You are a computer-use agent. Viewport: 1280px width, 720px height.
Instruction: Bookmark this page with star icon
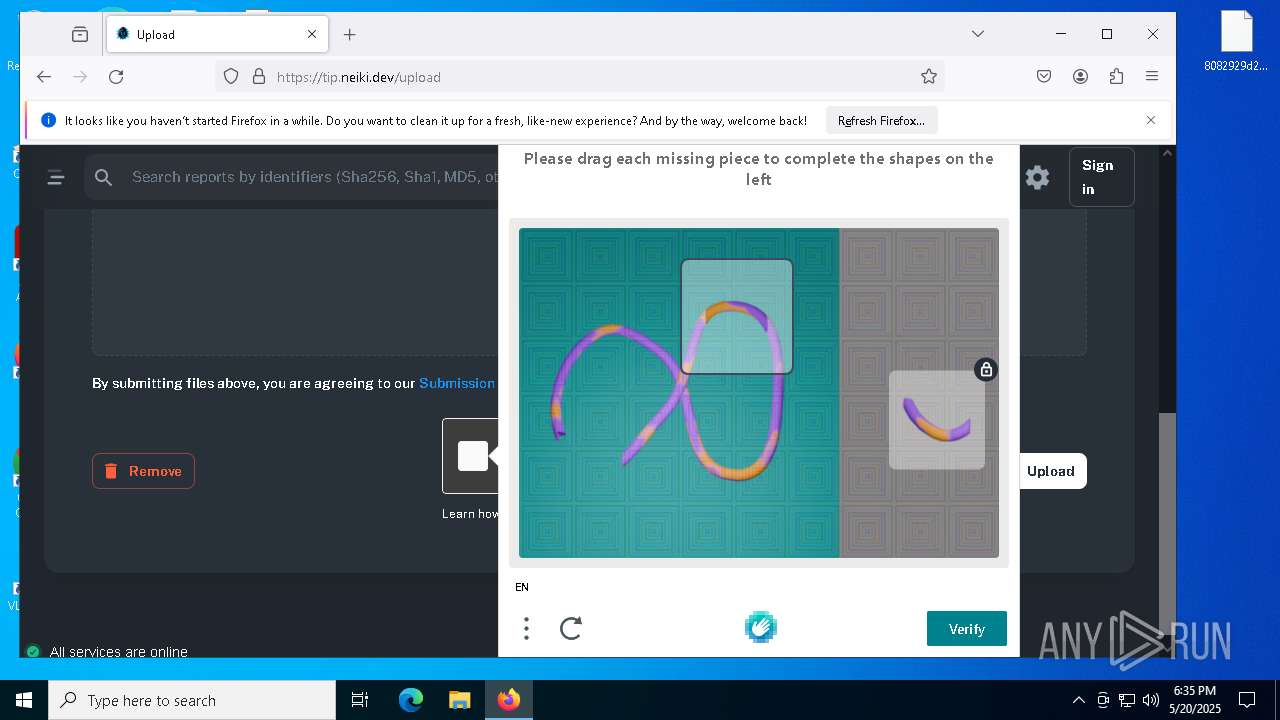coord(929,77)
